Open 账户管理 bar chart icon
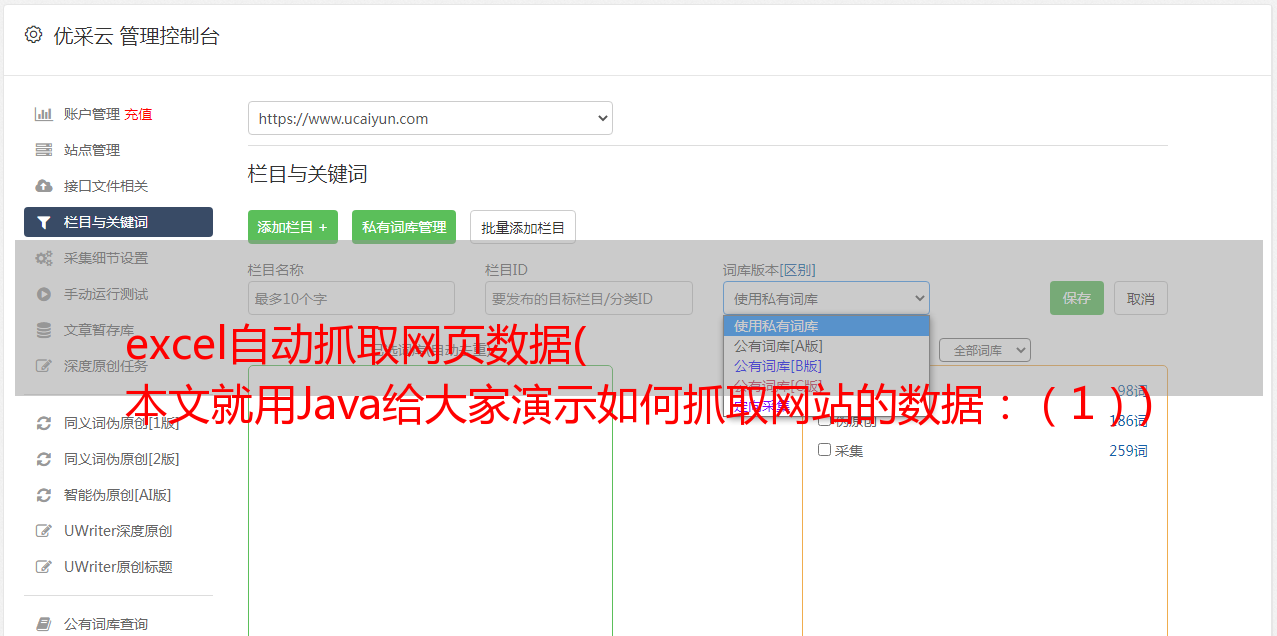Screen dimensions: 1277x636 pyautogui.click(x=43, y=114)
